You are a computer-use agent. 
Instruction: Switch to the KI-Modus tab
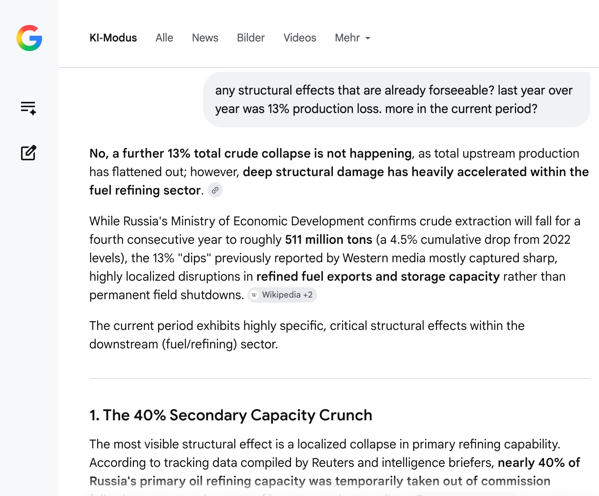pos(113,38)
